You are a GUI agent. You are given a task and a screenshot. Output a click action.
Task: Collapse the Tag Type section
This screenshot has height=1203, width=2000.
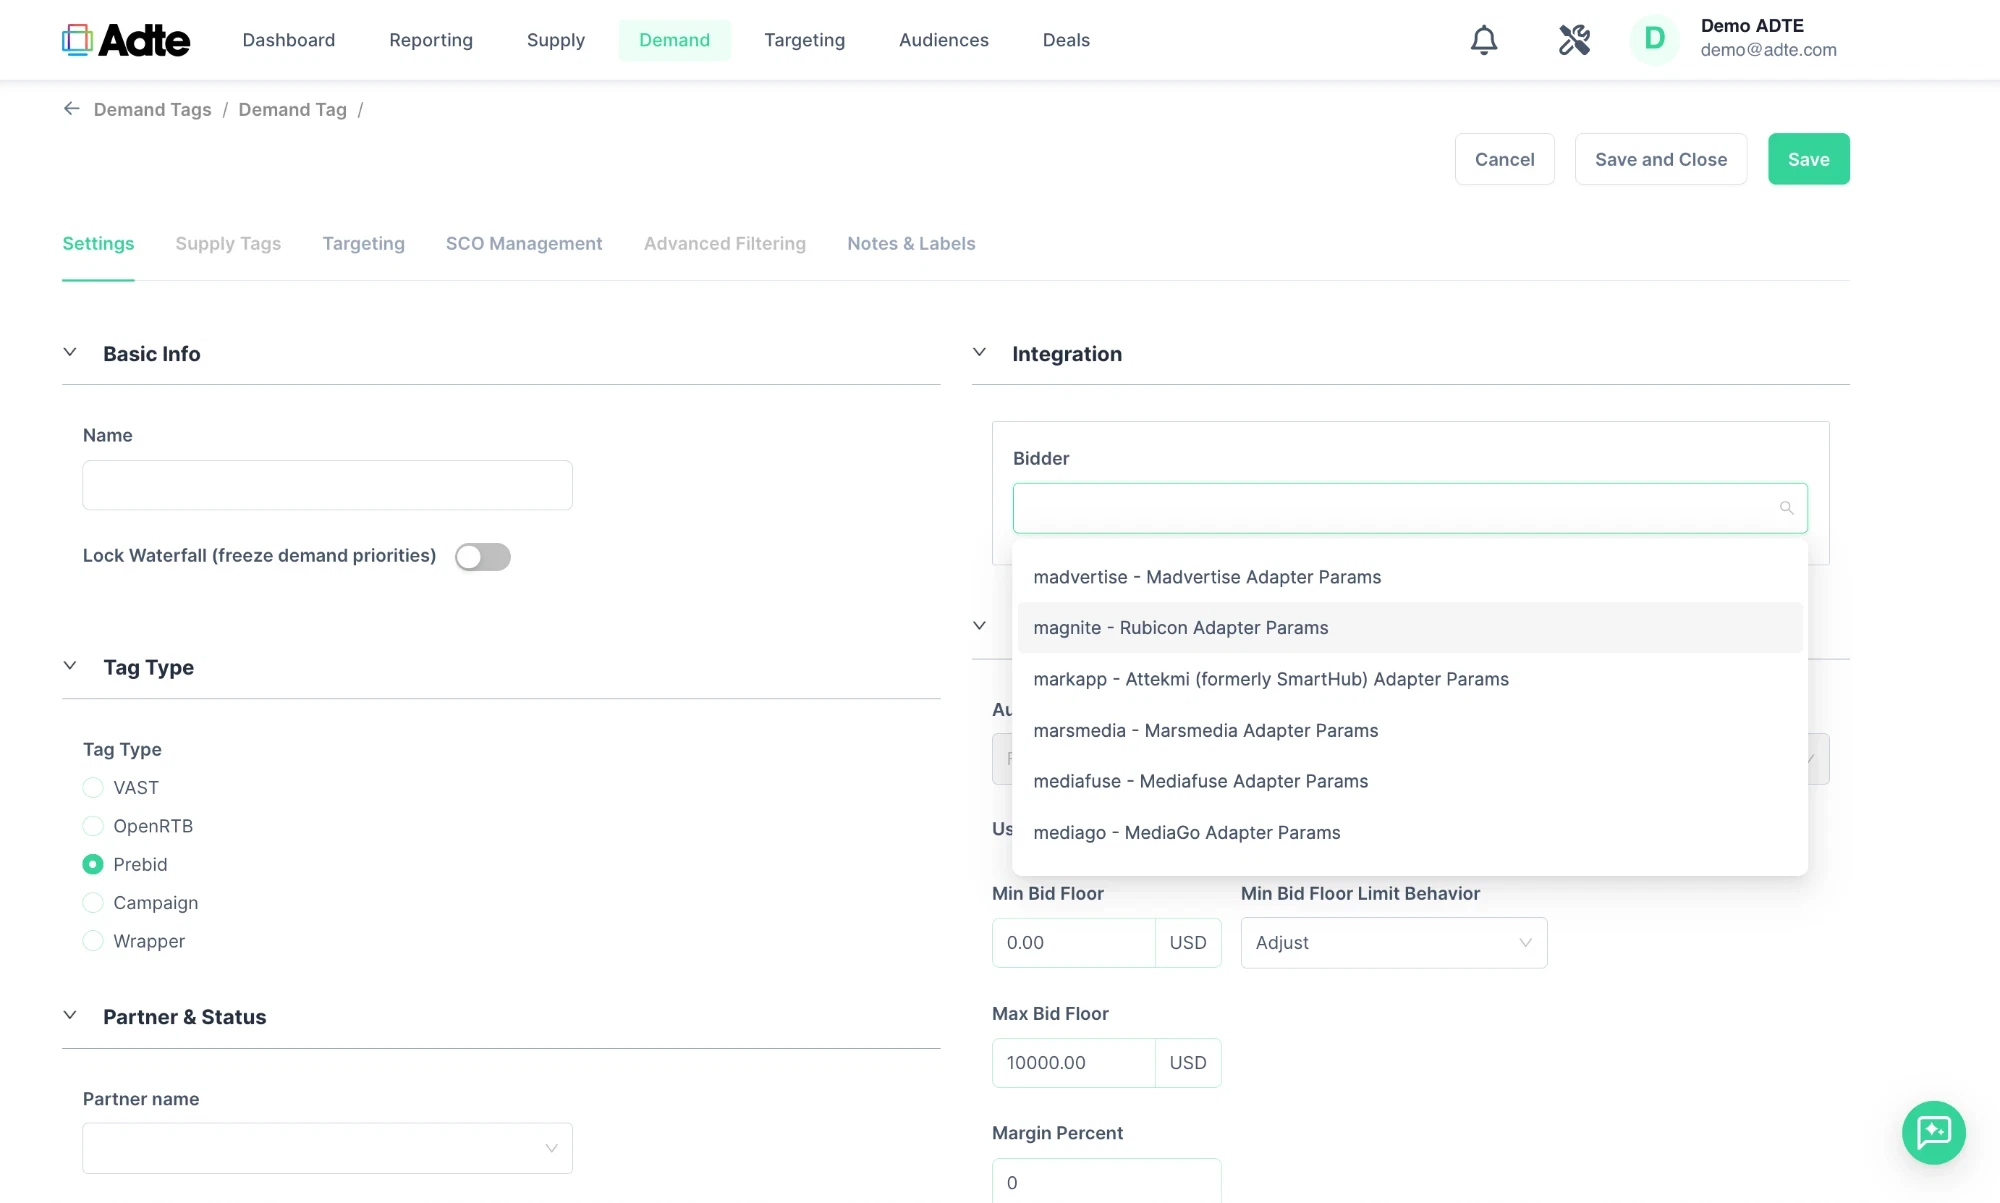pyautogui.click(x=70, y=667)
